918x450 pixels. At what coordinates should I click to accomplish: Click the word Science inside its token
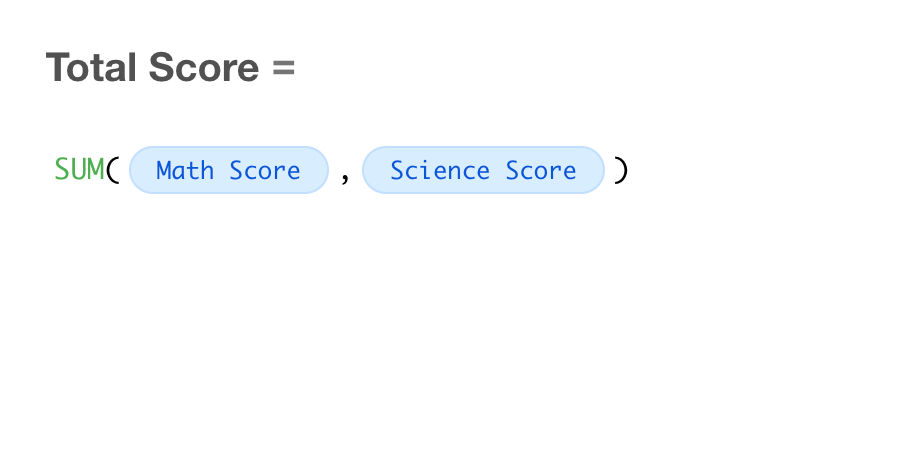(440, 170)
